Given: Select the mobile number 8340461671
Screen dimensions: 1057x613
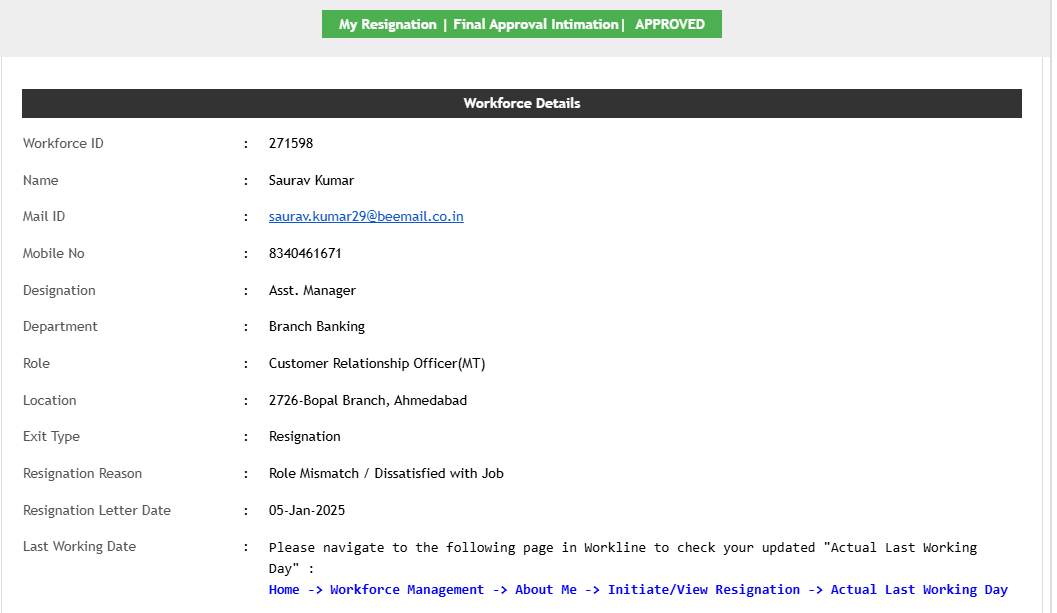Looking at the screenshot, I should click(x=305, y=254).
